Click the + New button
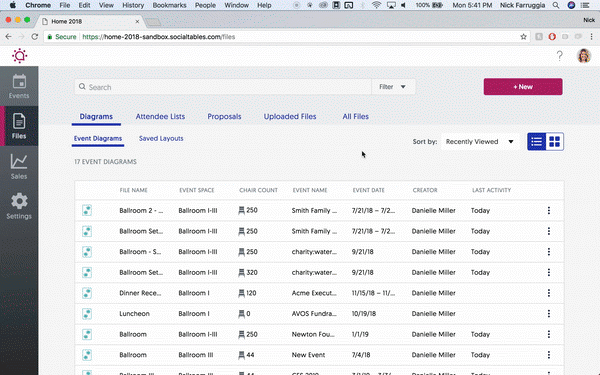 click(x=523, y=87)
